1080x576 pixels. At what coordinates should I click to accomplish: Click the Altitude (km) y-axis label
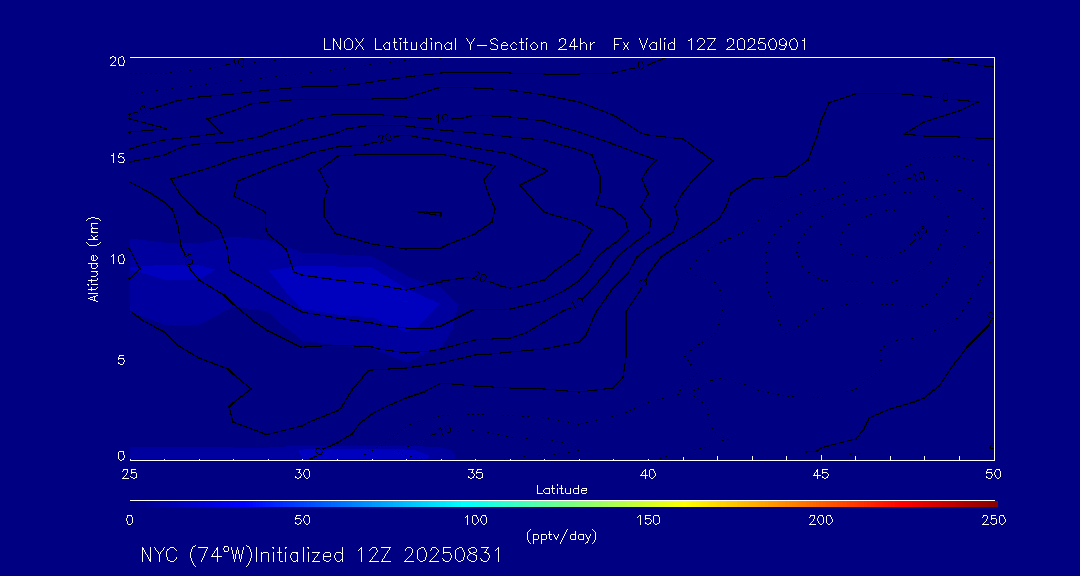[x=93, y=258]
